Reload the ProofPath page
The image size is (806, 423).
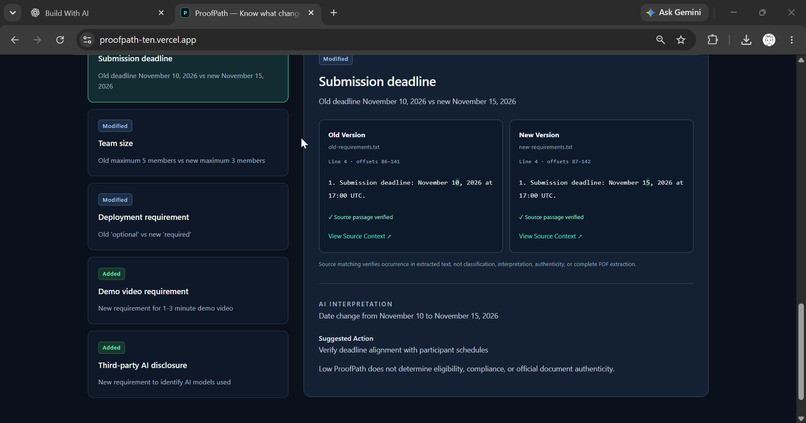click(60, 40)
